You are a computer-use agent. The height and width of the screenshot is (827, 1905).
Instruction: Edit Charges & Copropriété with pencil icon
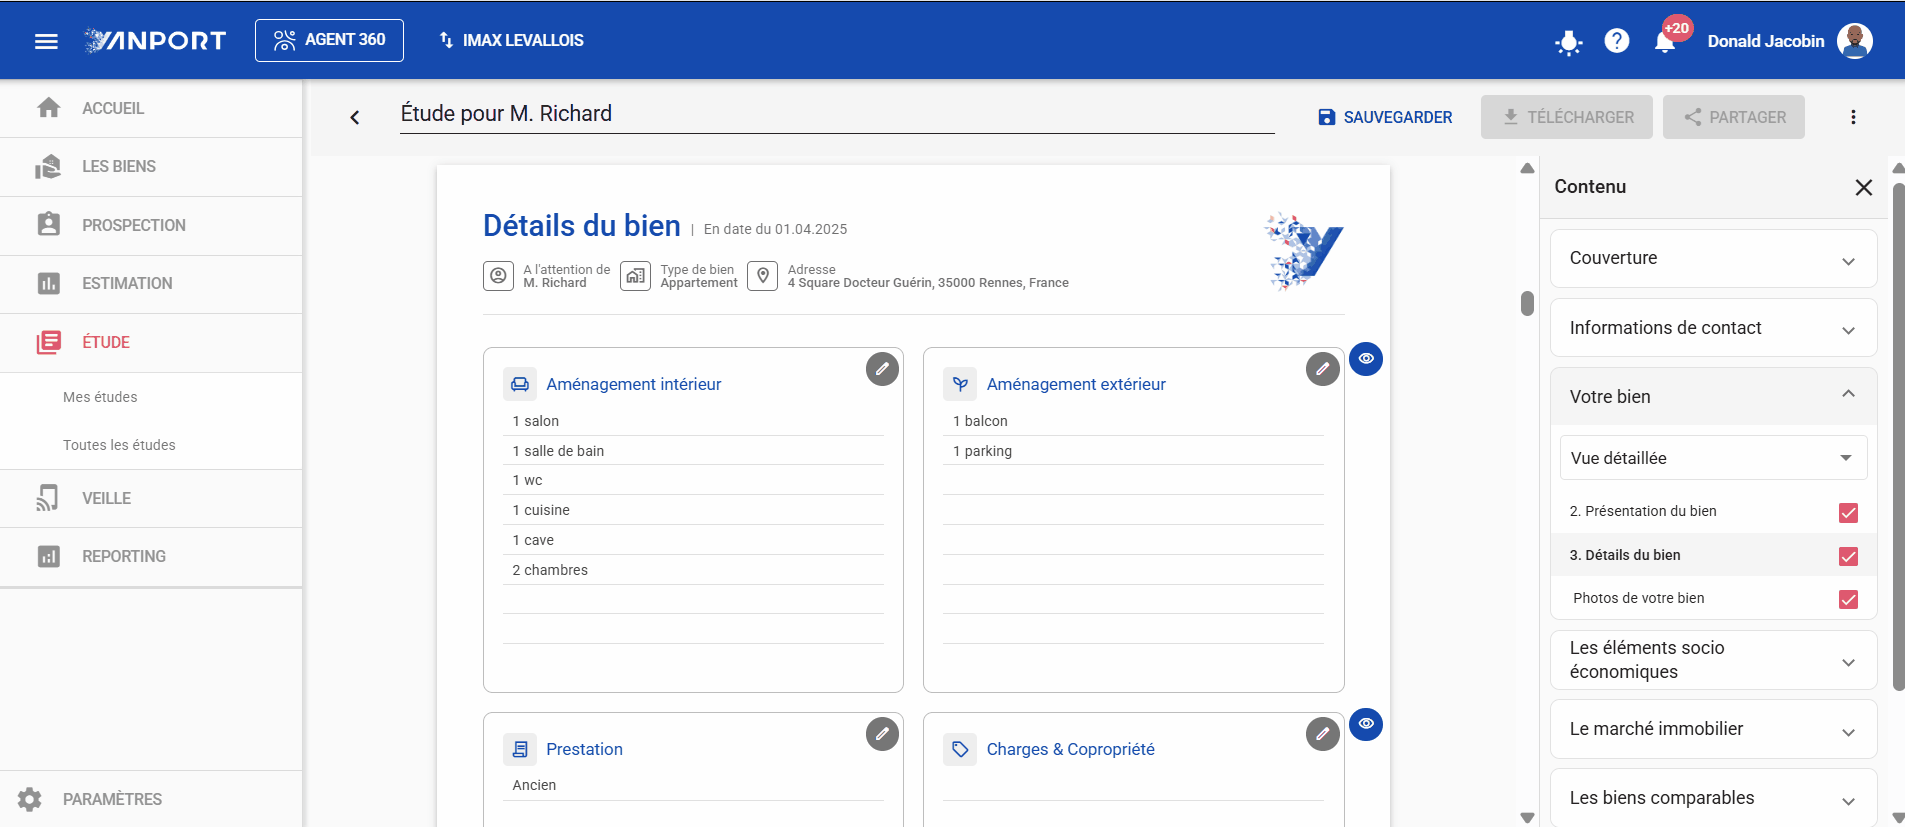coord(1322,734)
